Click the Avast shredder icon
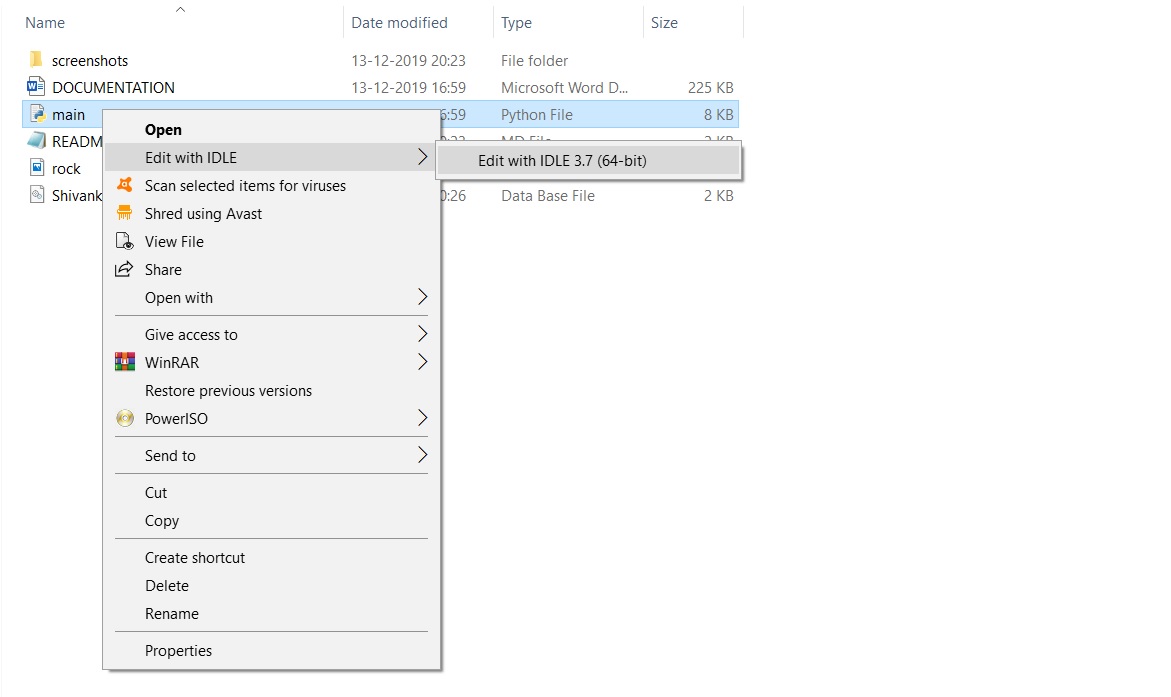Viewport: 1171px width, 697px height. coord(125,213)
